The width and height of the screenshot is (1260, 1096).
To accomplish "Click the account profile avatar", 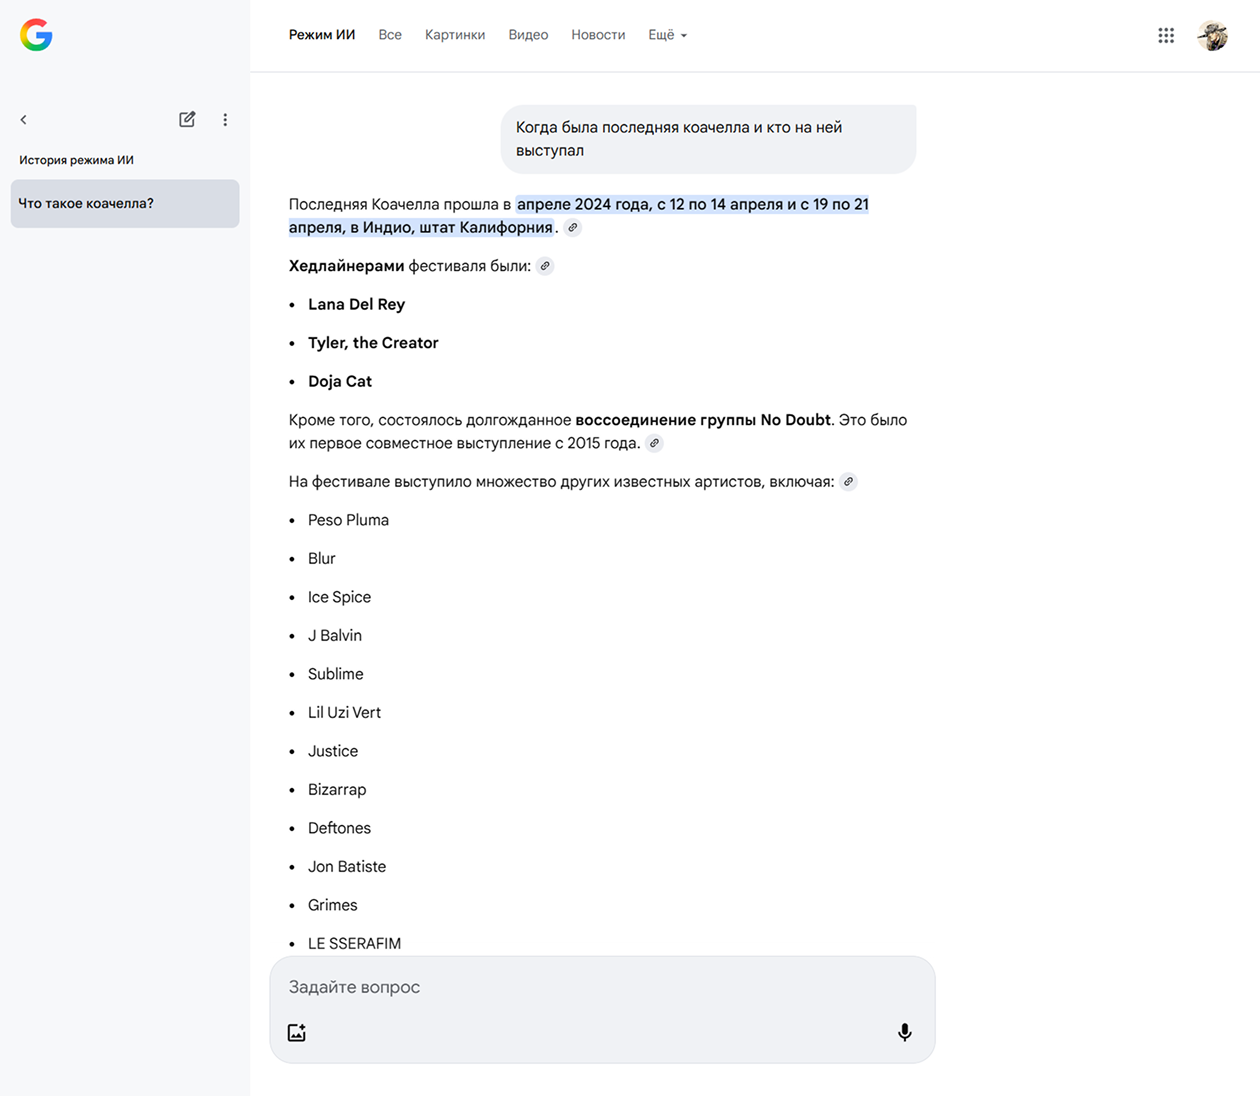I will tap(1213, 36).
